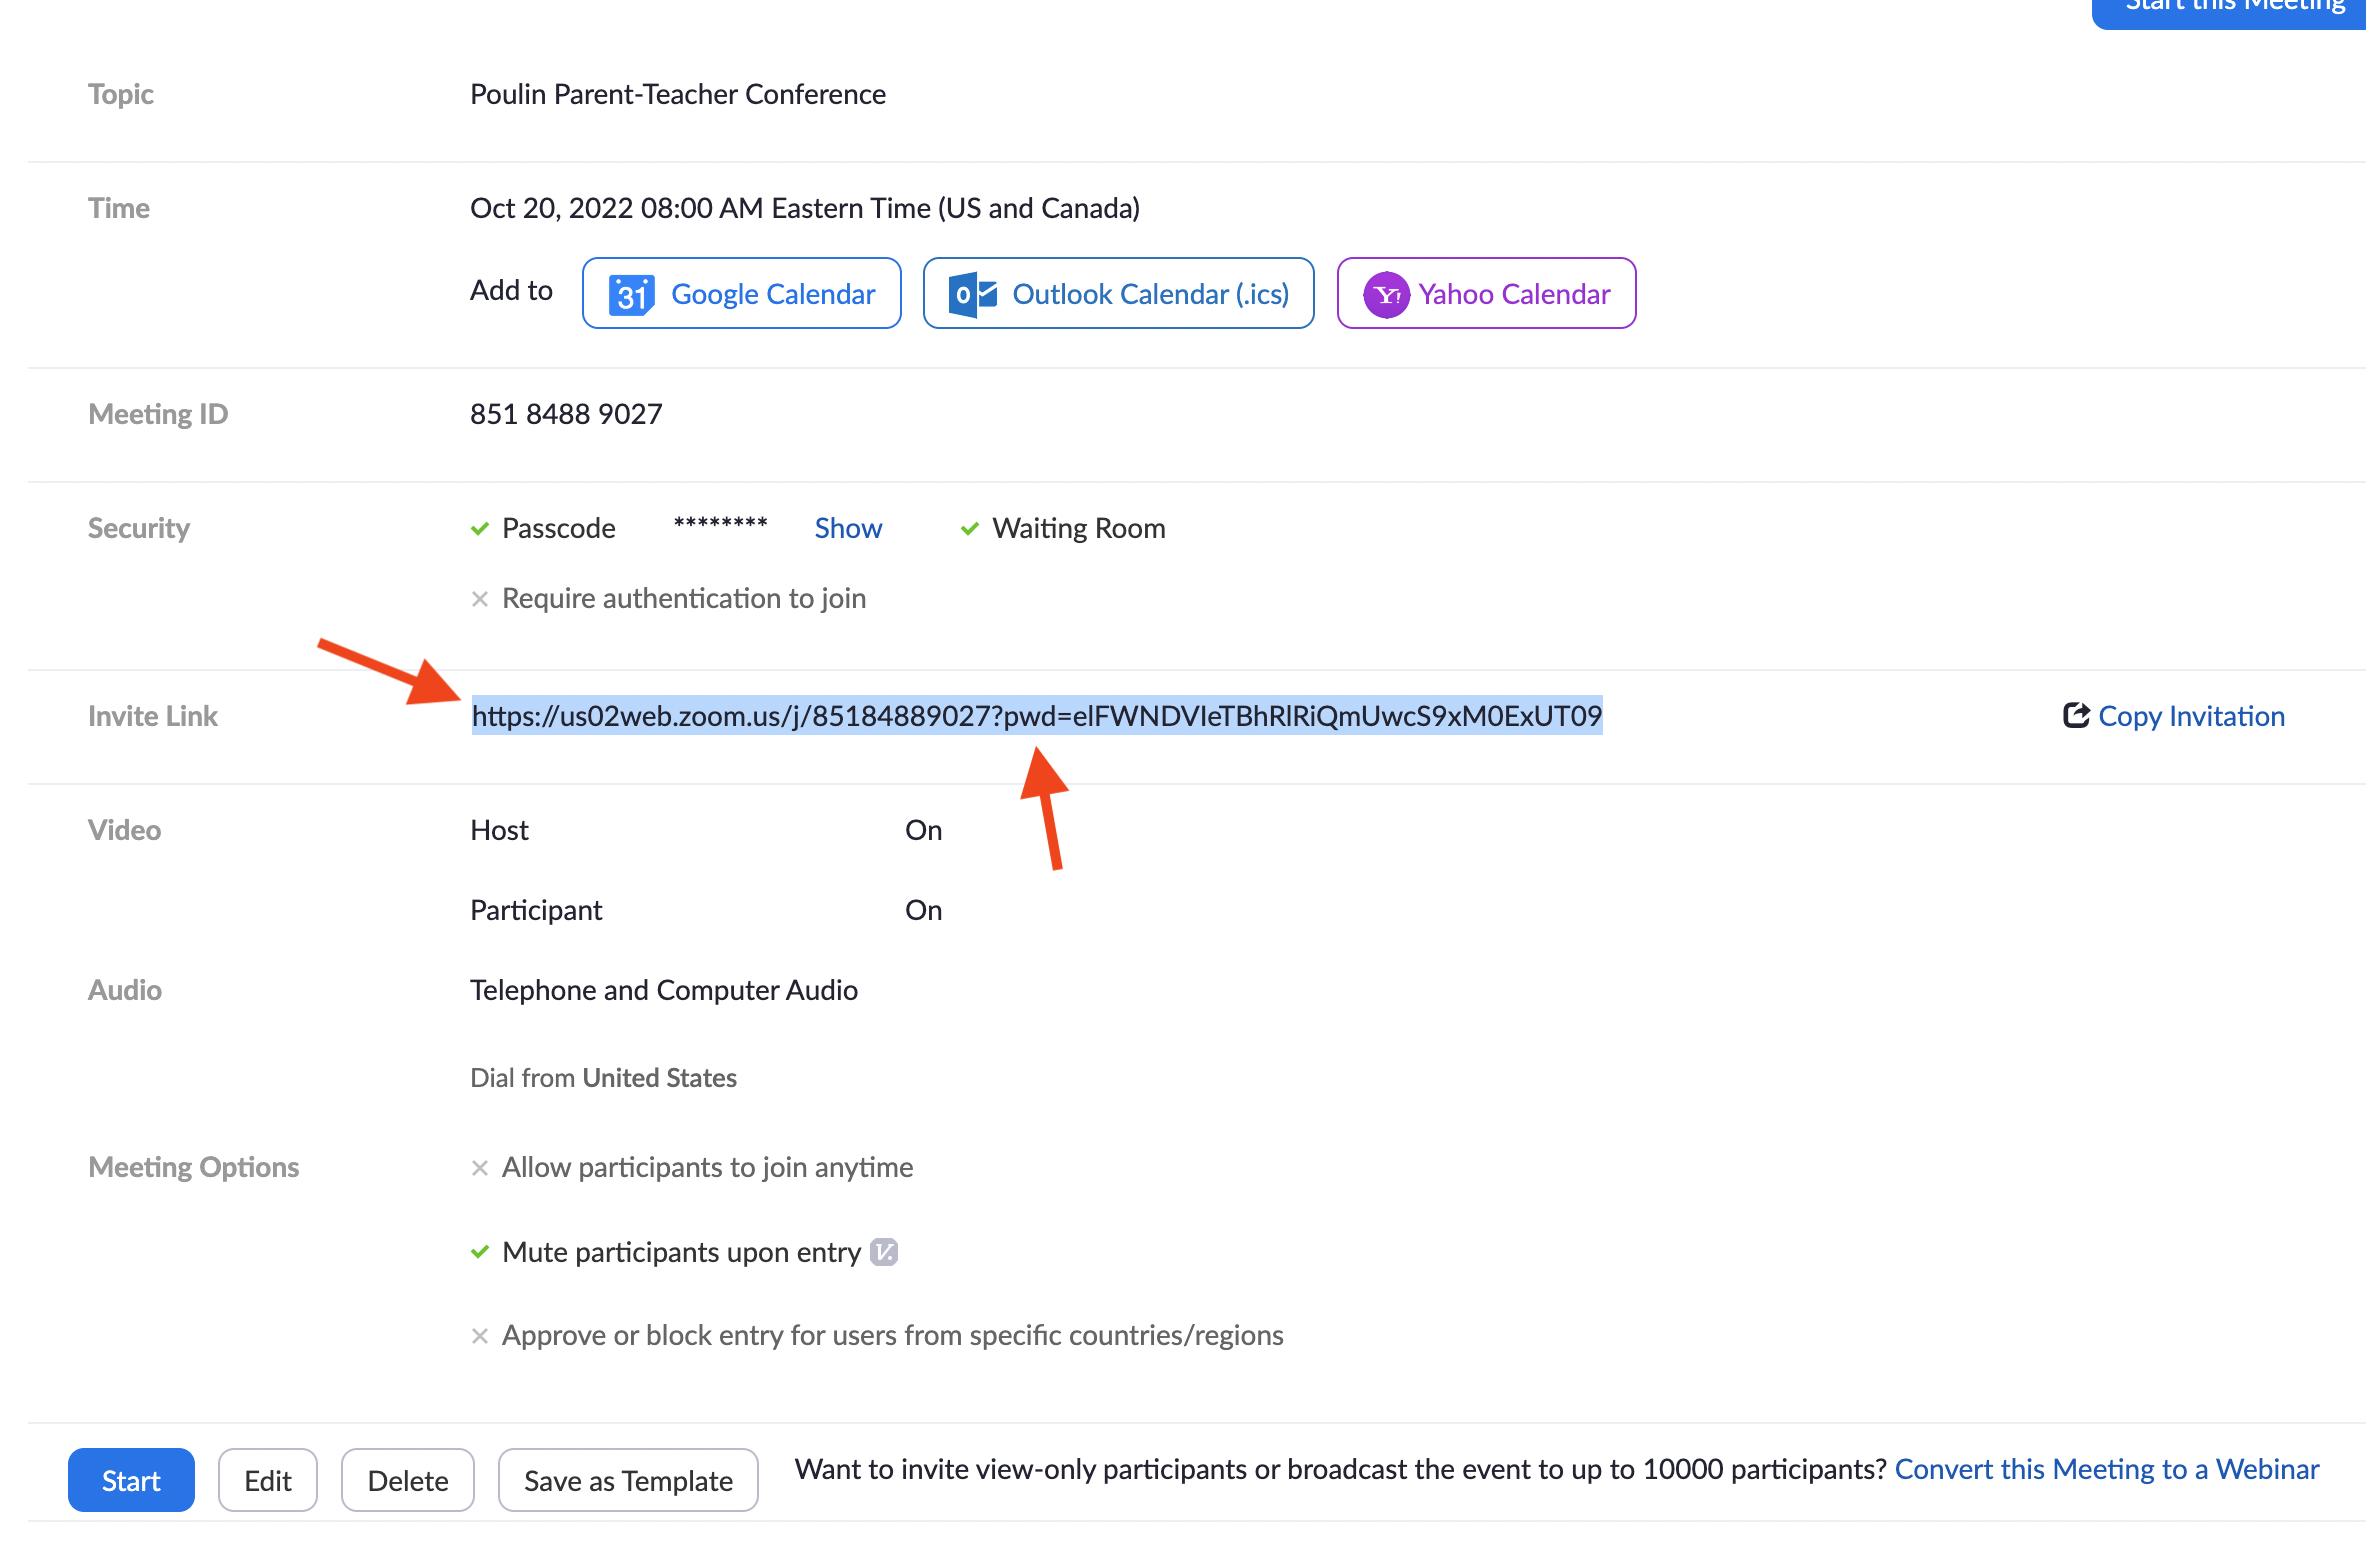
Task: Click X beside Allow participants to join anytime
Action: pyautogui.click(x=480, y=1167)
